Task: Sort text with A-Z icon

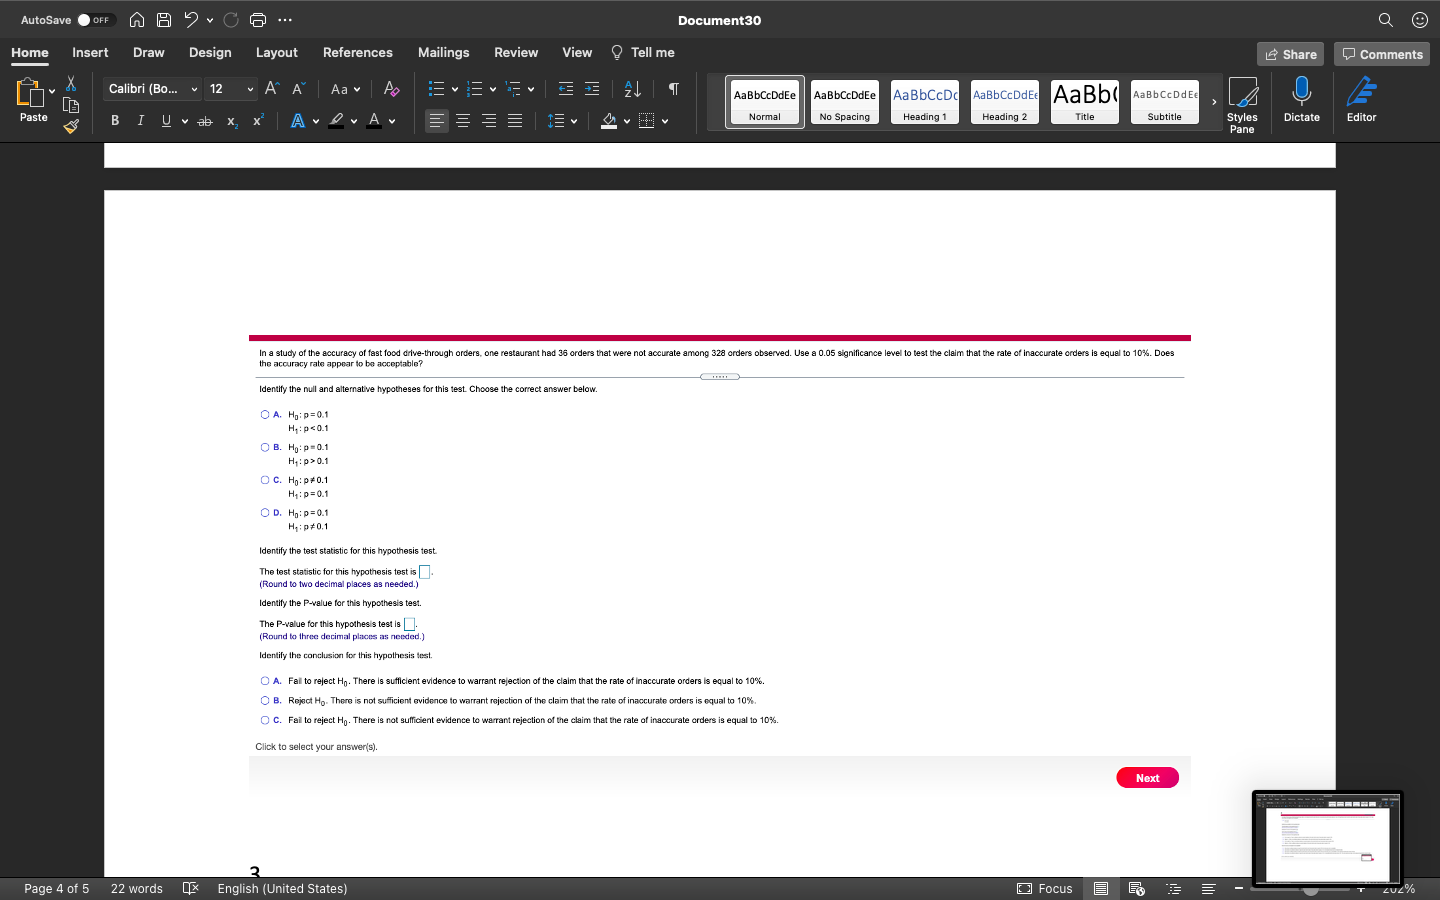Action: point(633,89)
